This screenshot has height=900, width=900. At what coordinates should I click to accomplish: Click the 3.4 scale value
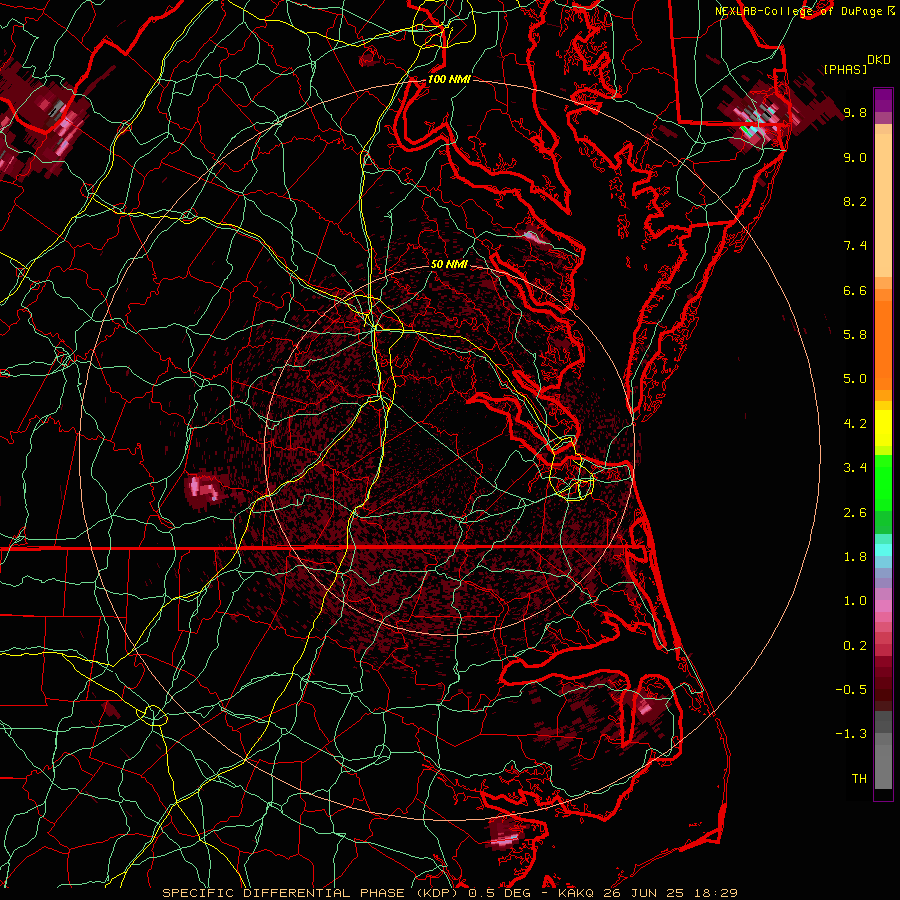[855, 468]
